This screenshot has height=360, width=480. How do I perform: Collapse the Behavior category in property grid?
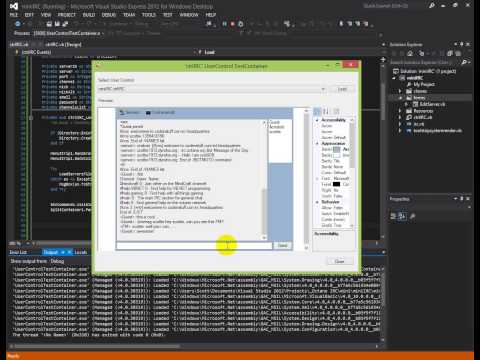317,202
